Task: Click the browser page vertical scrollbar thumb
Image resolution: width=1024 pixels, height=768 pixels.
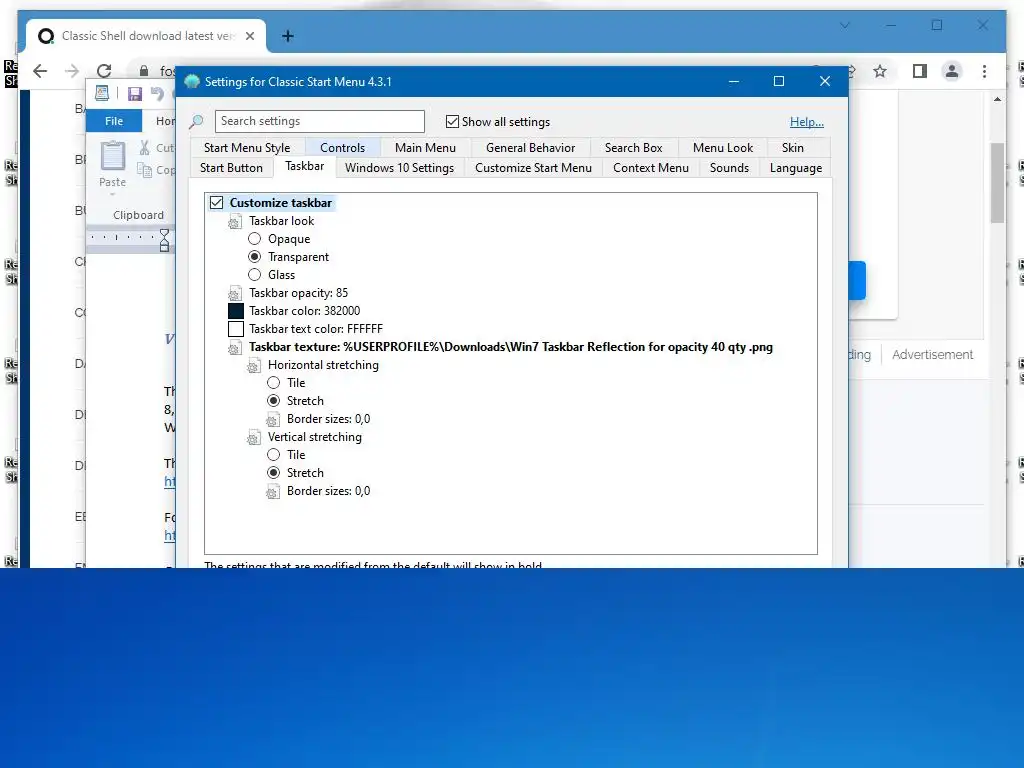Action: tap(997, 183)
